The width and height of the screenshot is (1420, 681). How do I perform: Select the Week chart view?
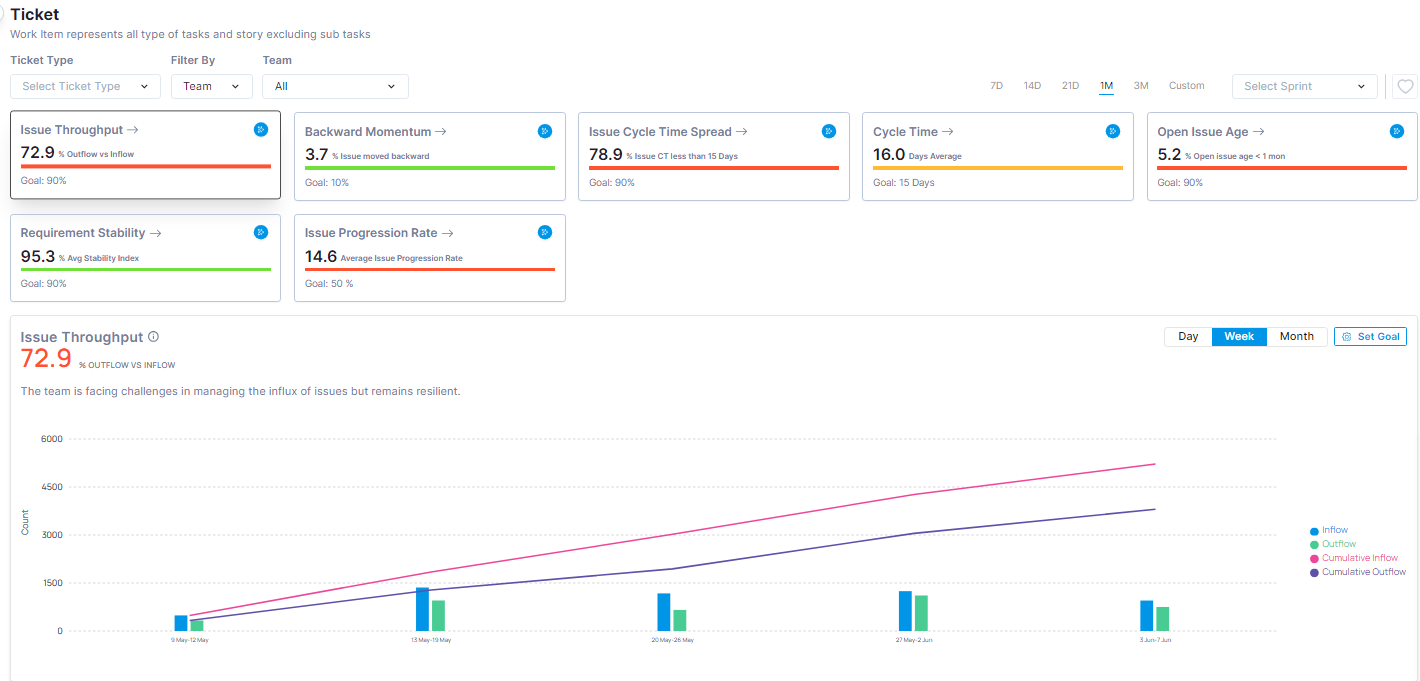point(1239,337)
